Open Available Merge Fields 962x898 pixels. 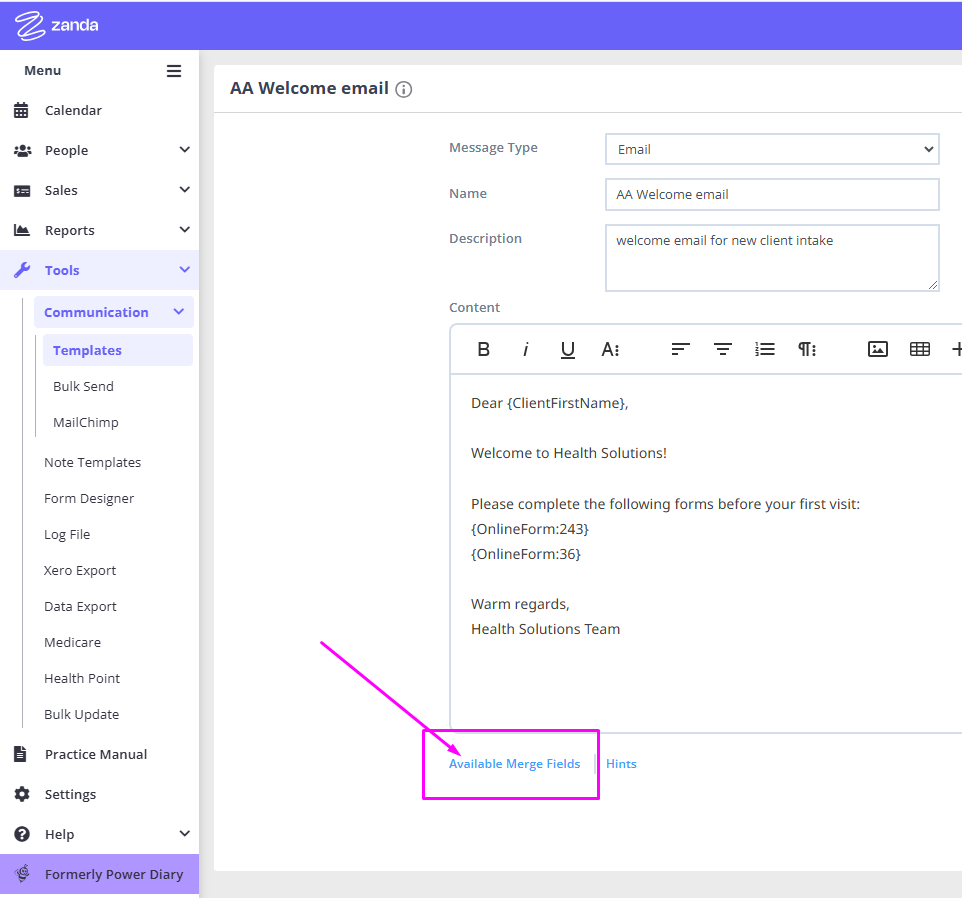click(515, 763)
